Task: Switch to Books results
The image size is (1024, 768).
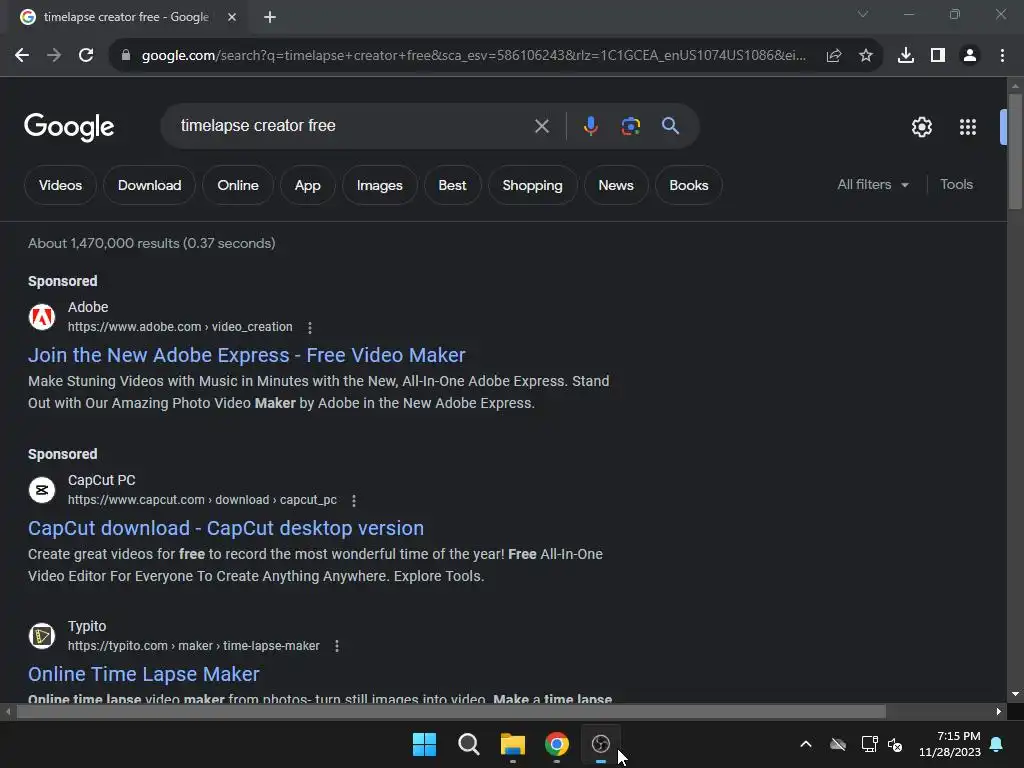Action: coord(689,185)
